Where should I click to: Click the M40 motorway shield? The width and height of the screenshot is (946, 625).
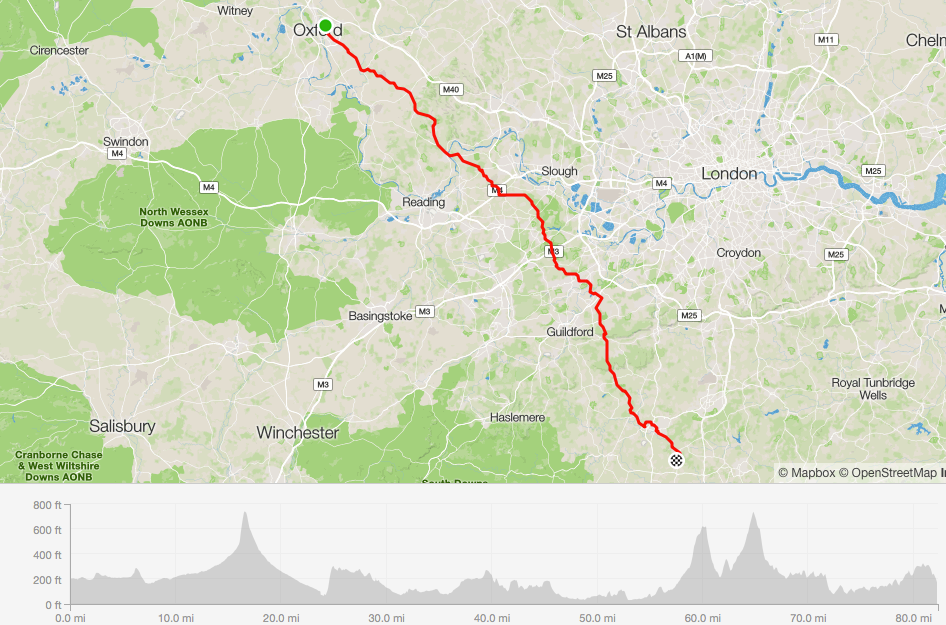(x=451, y=89)
